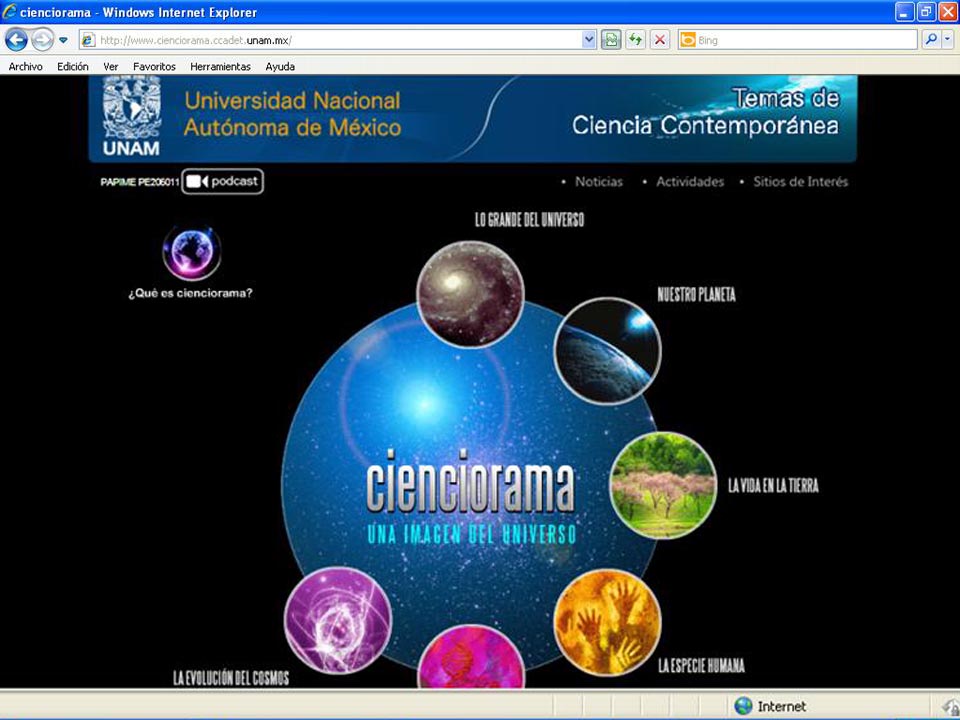
Task: Click the browser Forward arrow button
Action: 42,40
